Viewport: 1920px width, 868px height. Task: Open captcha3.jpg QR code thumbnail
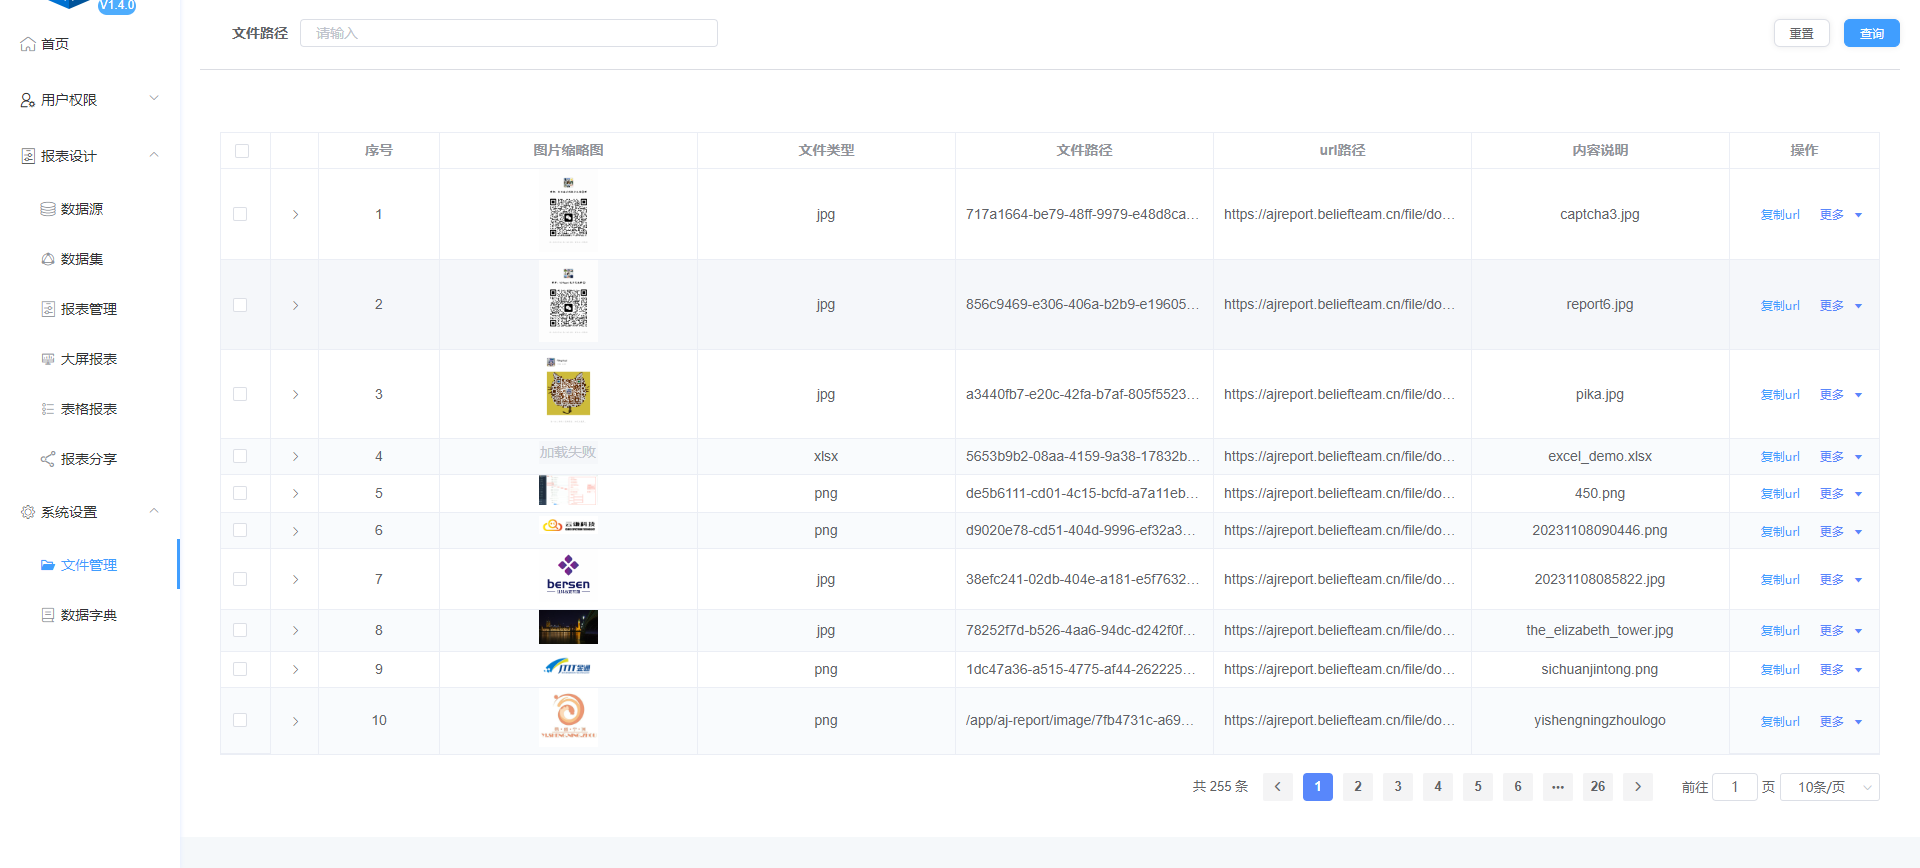[568, 210]
